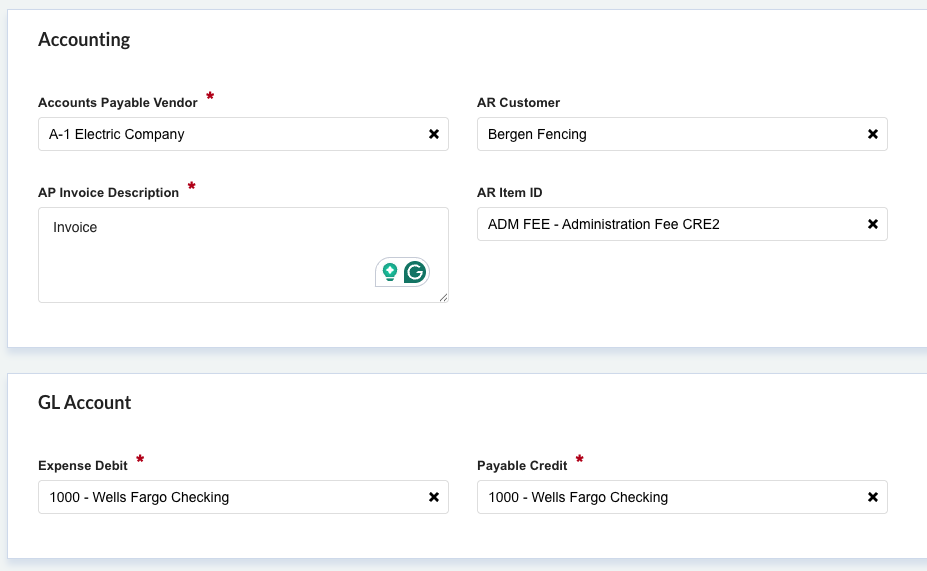The image size is (927, 571).
Task: Click the Expense Debit label
Action: (83, 466)
